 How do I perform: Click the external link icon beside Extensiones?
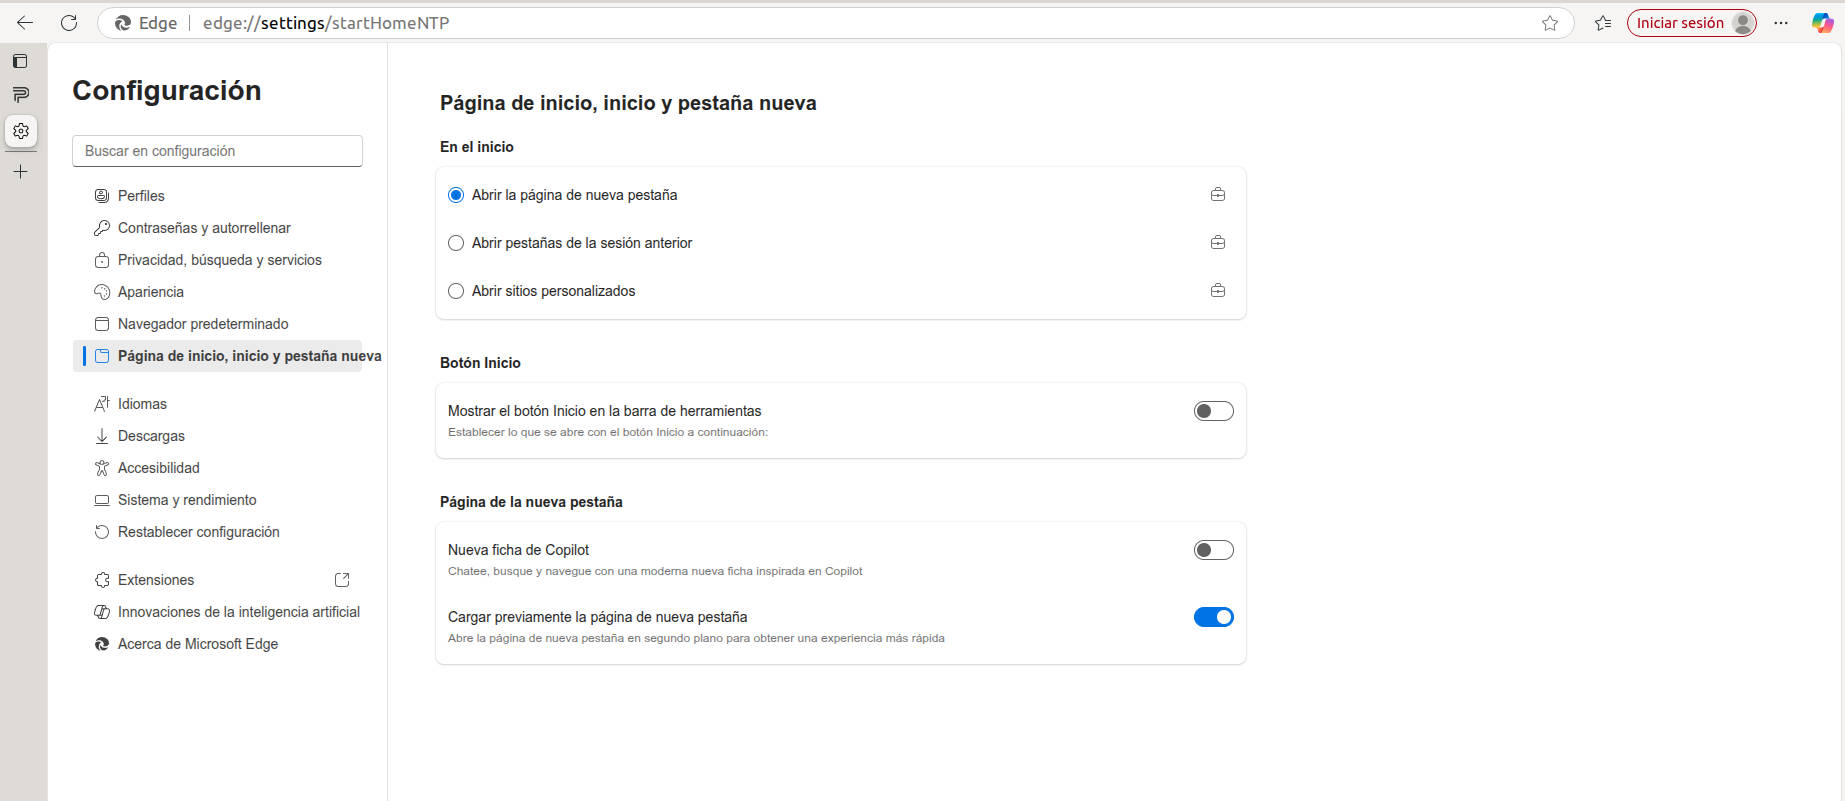[342, 580]
